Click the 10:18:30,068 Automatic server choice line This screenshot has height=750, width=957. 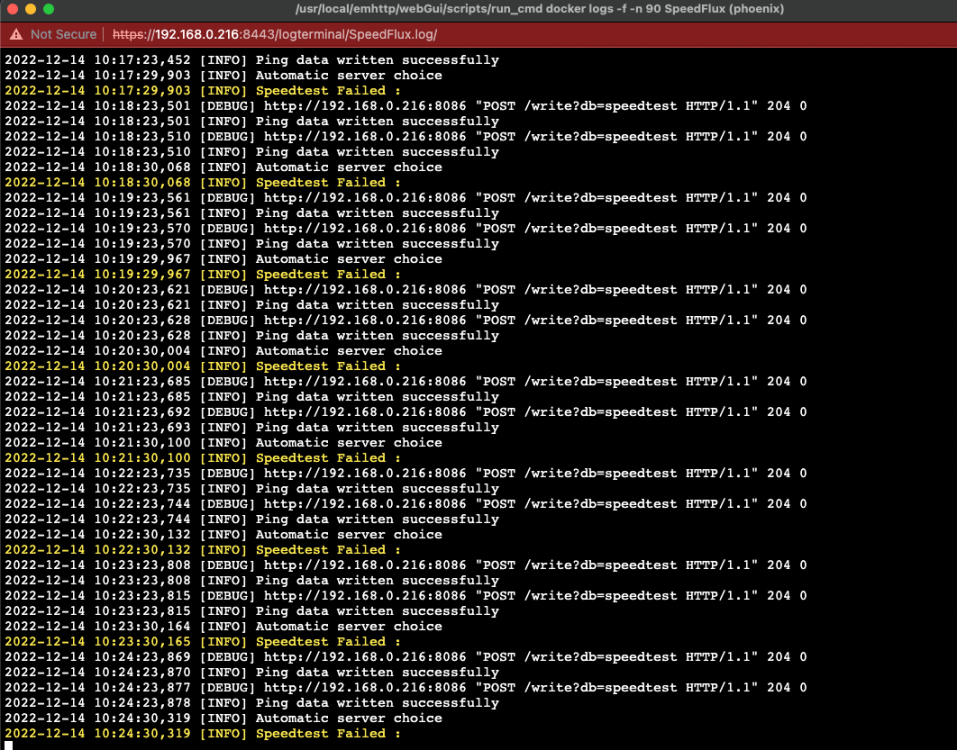(x=223, y=167)
